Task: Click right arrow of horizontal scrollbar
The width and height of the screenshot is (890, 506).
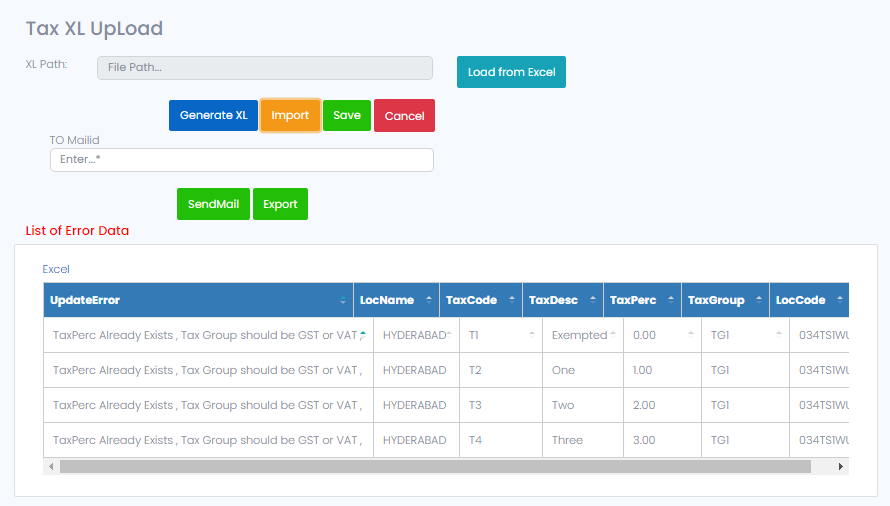Action: point(841,466)
